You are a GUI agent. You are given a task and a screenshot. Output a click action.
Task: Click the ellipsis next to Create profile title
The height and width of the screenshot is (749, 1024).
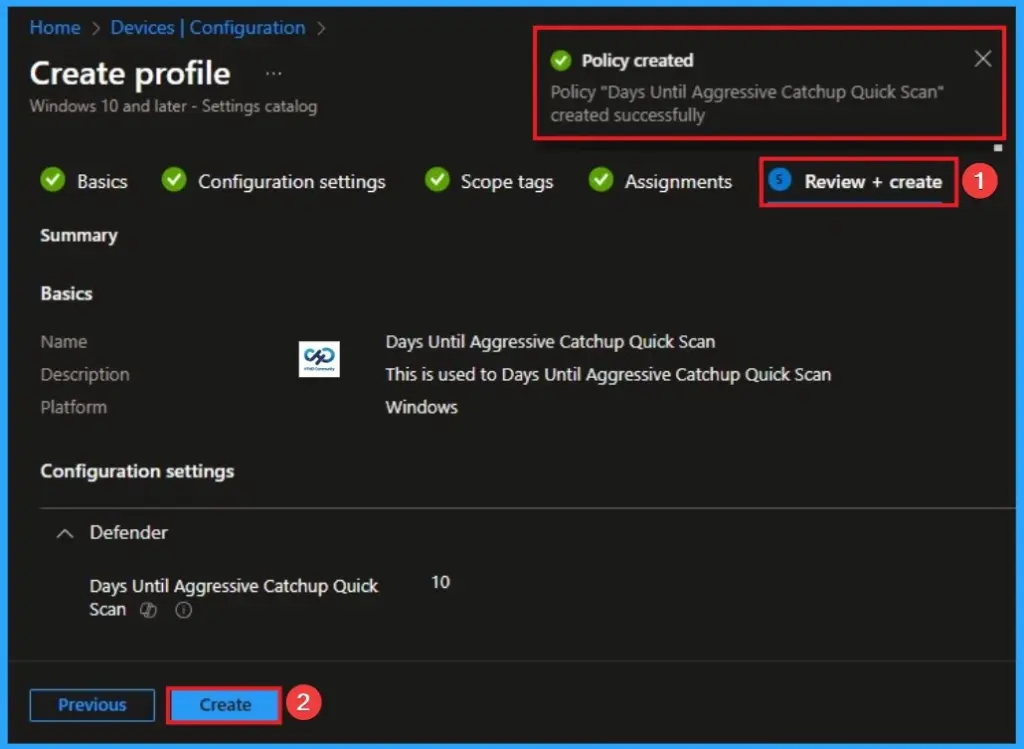(x=273, y=72)
